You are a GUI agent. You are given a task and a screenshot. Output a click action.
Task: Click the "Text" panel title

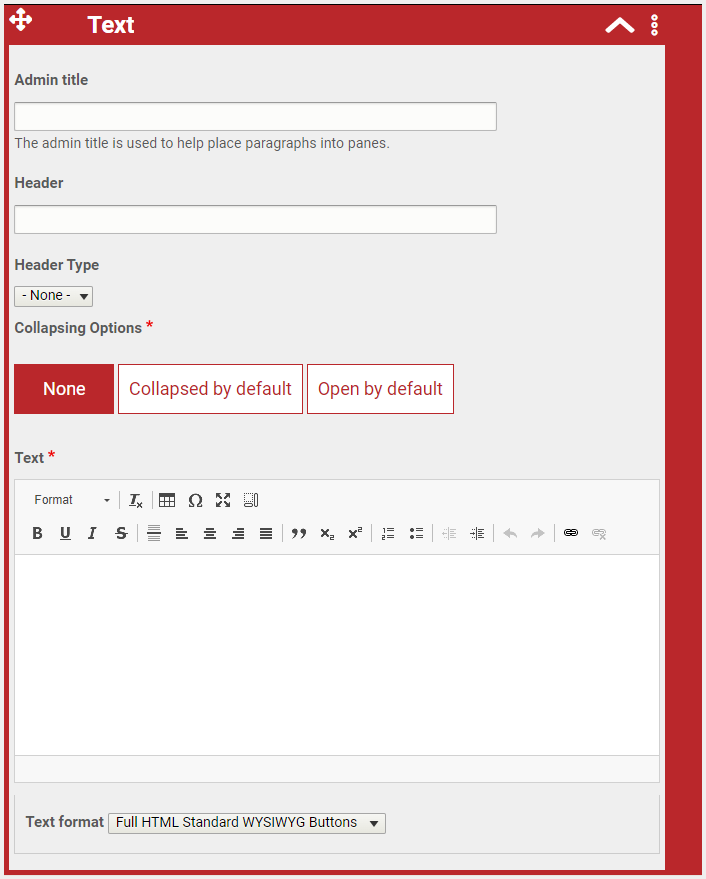pos(110,25)
